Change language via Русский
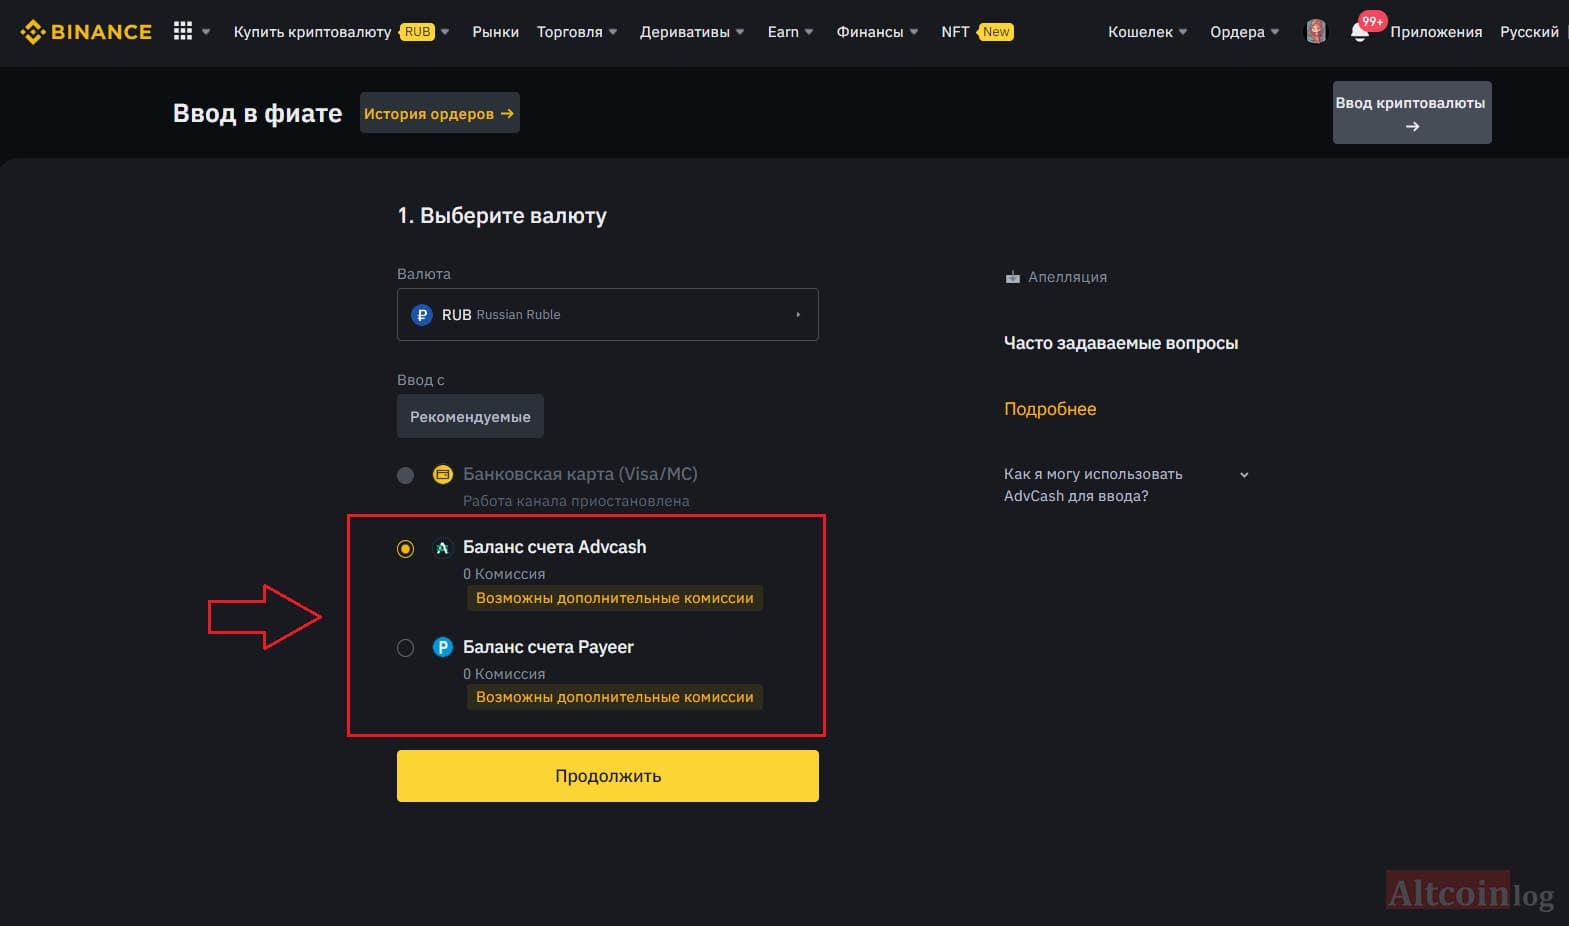The height and width of the screenshot is (926, 1569). [x=1529, y=32]
